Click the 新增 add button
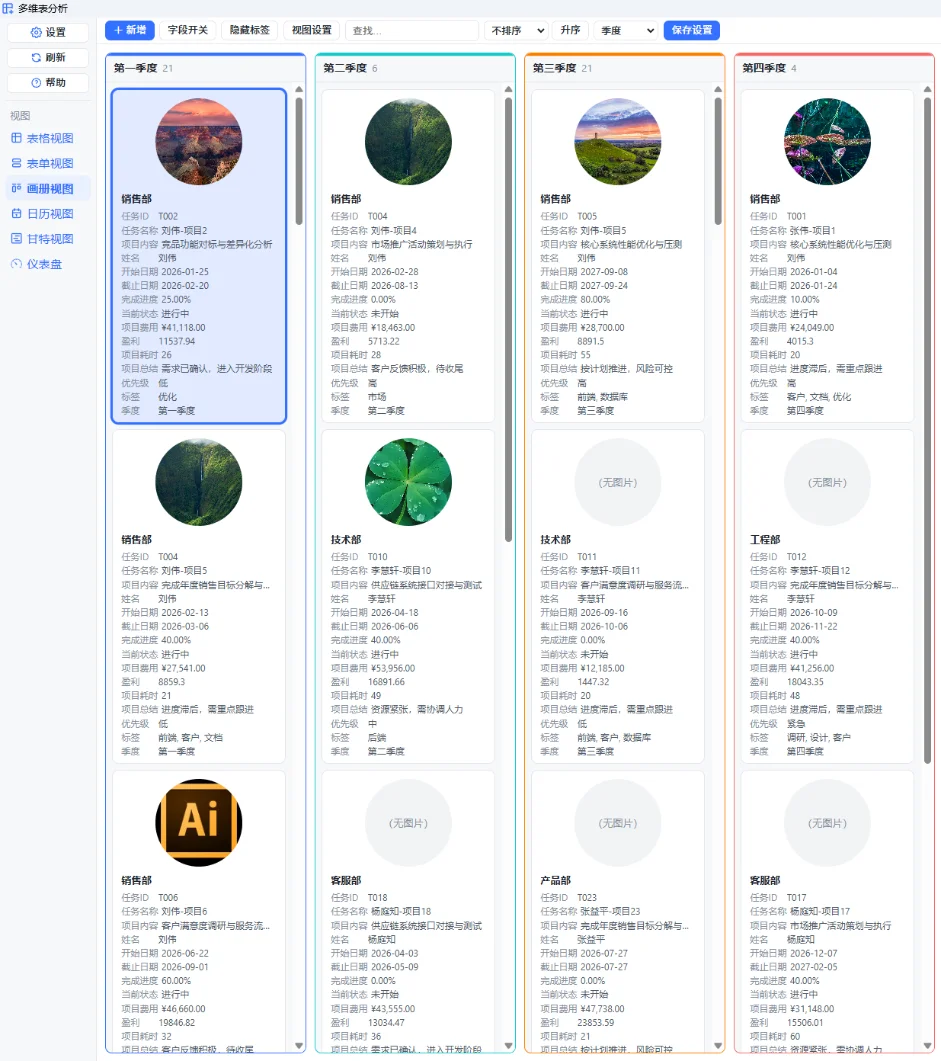 tap(130, 30)
